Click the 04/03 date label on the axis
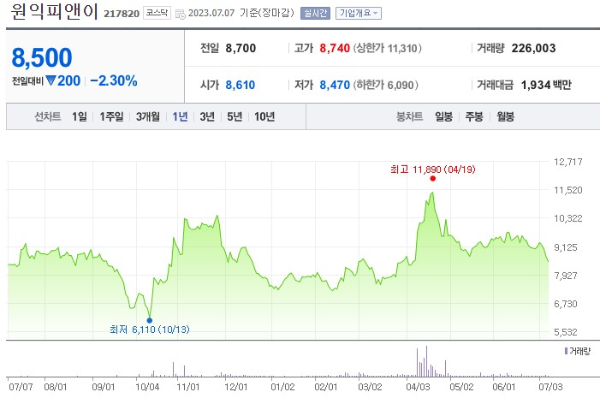The width and height of the screenshot is (600, 408). point(418,387)
